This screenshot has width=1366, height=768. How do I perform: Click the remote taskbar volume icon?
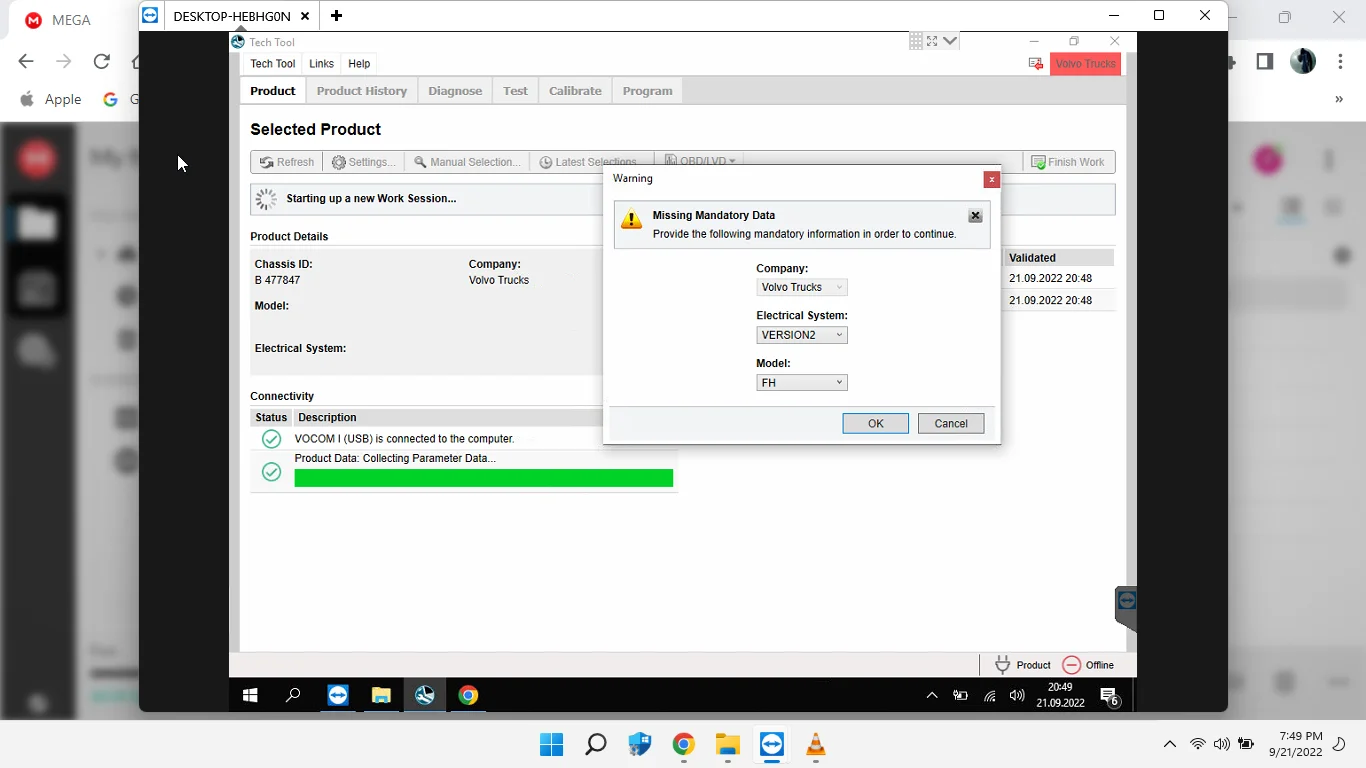(1017, 696)
